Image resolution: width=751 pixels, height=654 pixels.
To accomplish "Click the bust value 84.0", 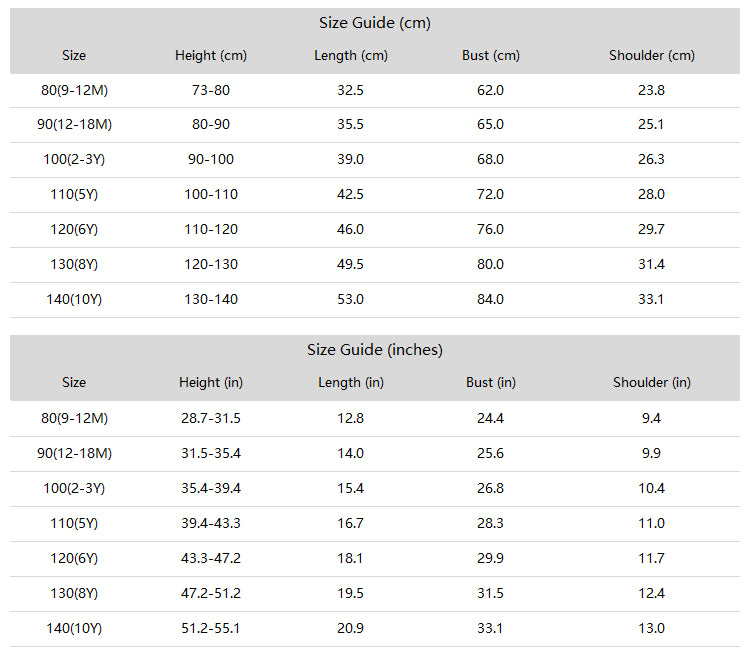I will coord(490,299).
